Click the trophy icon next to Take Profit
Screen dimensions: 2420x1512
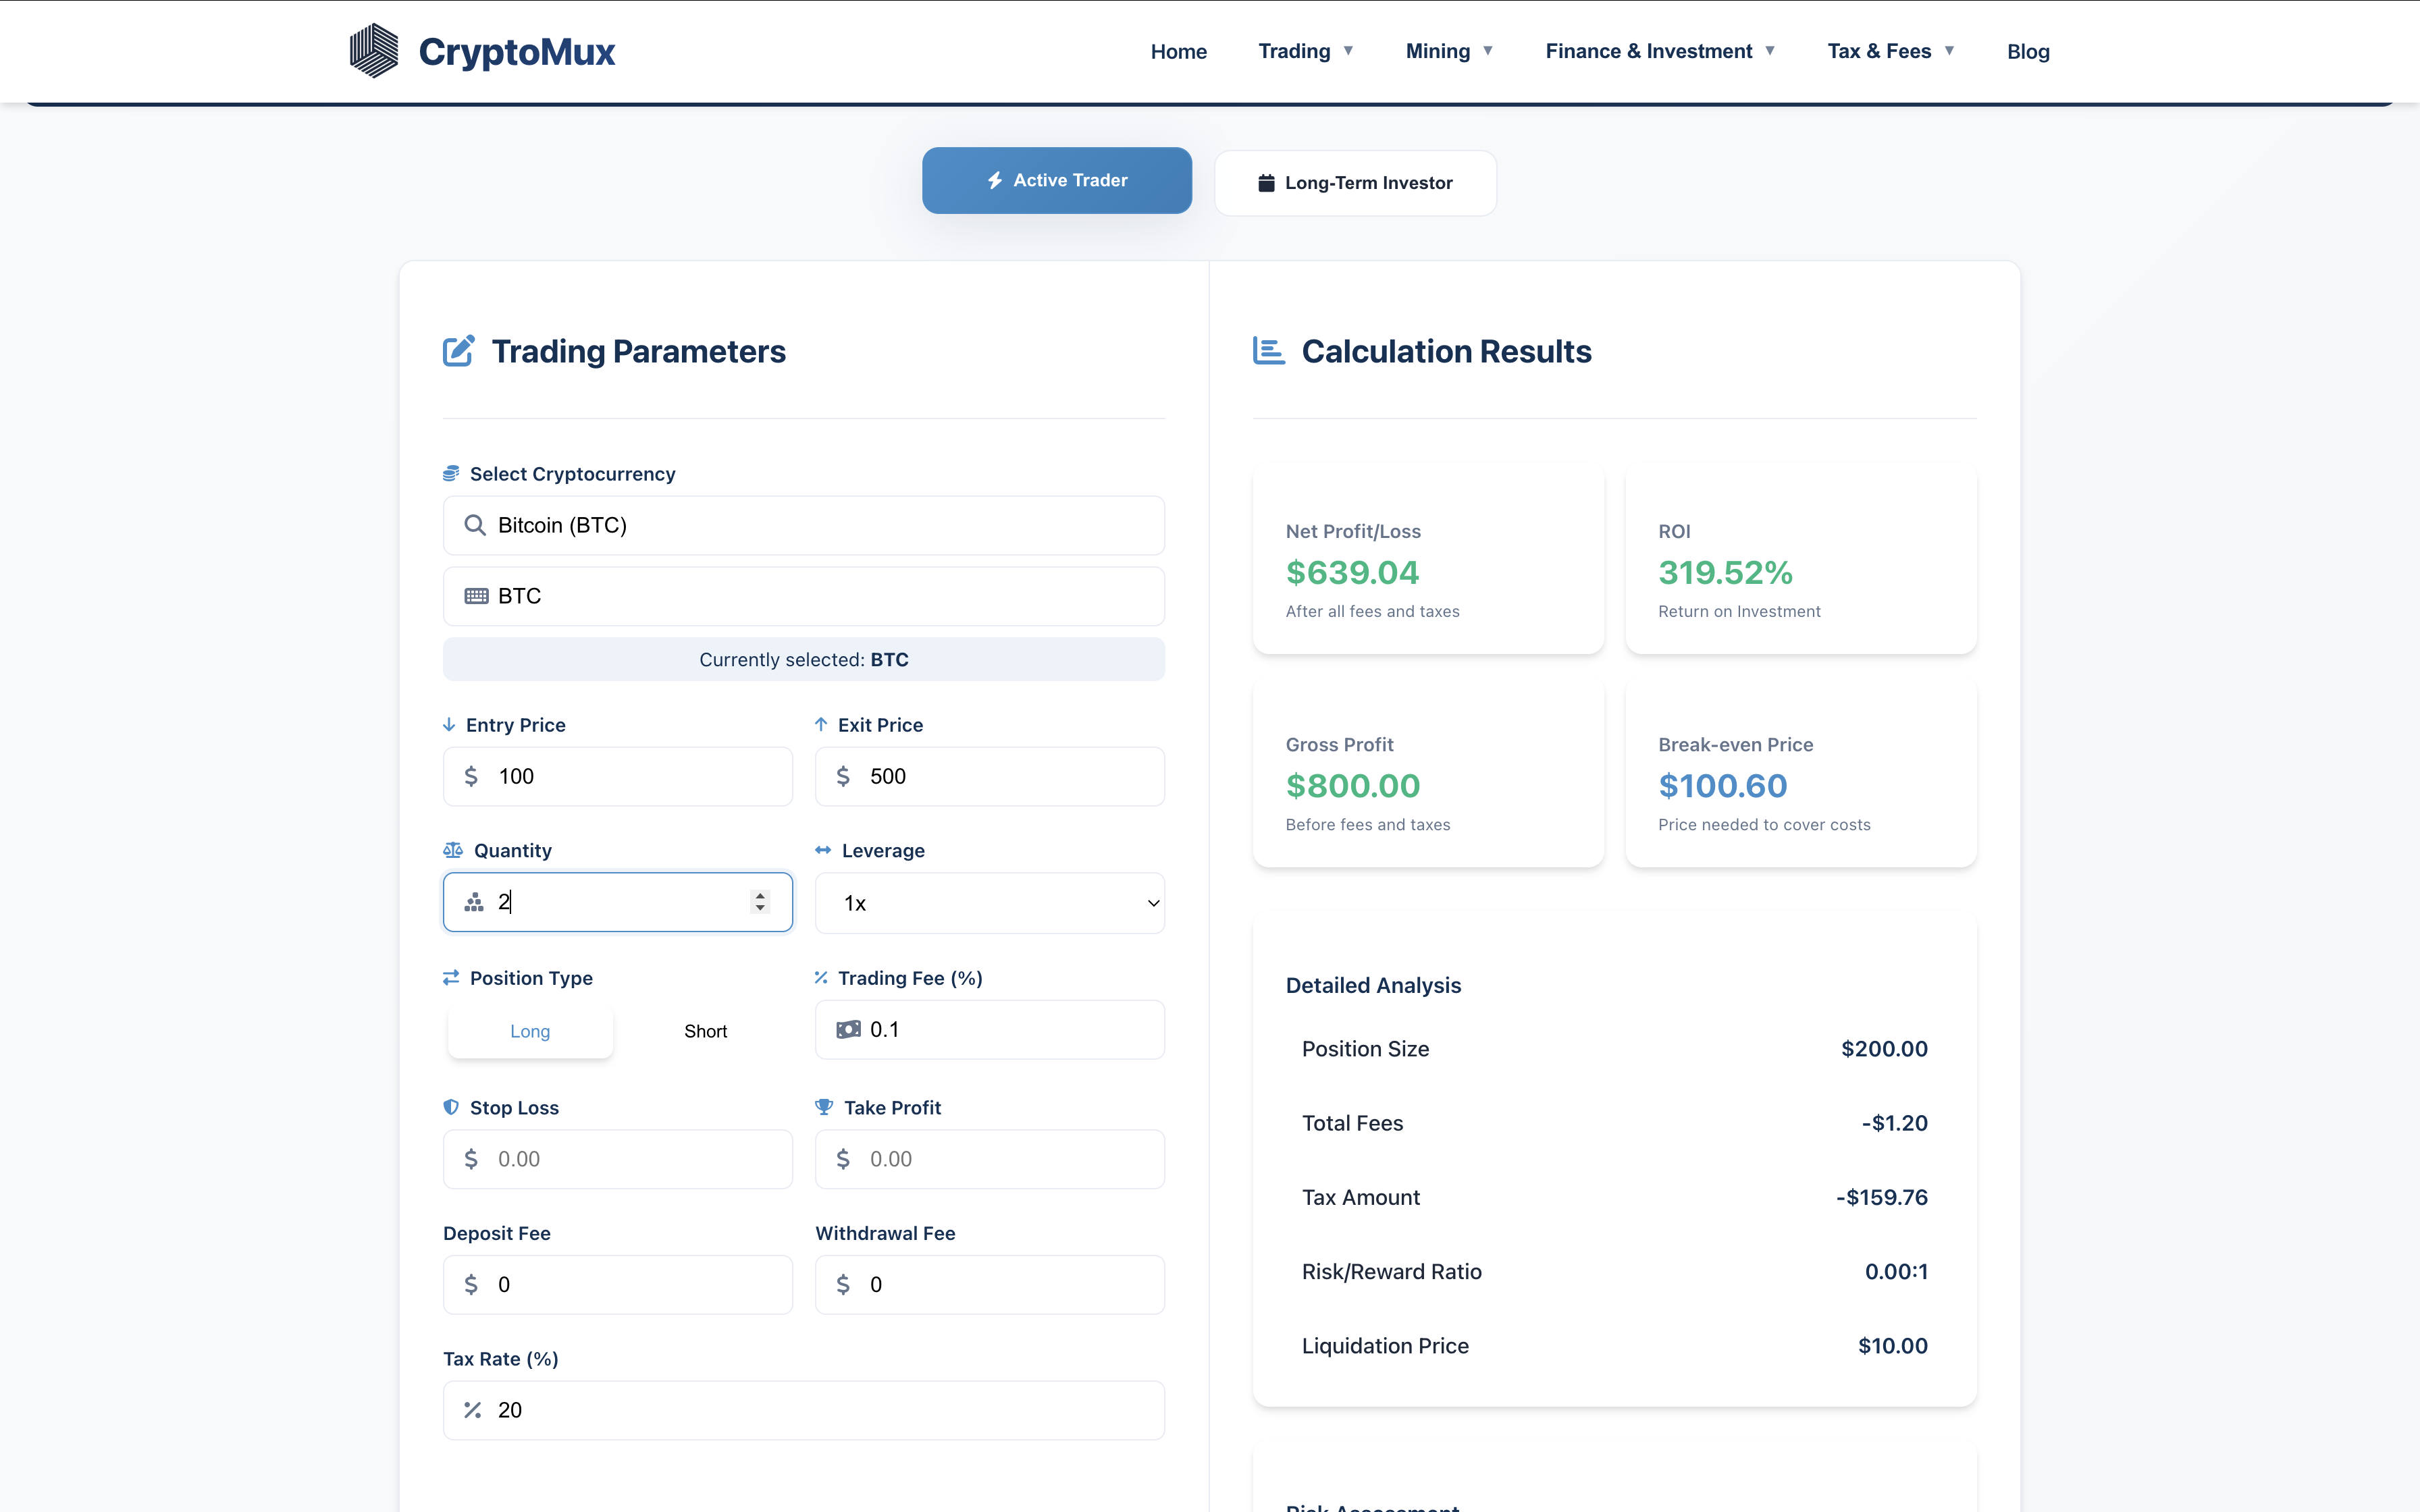point(823,1106)
